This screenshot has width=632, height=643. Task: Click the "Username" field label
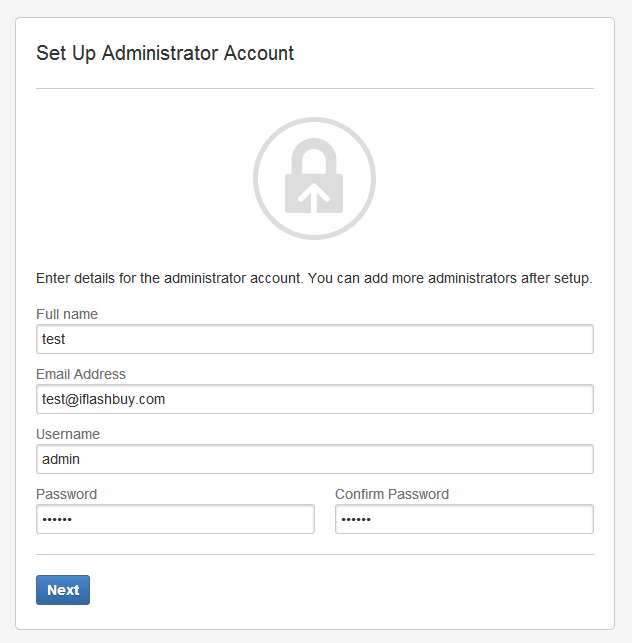[68, 434]
